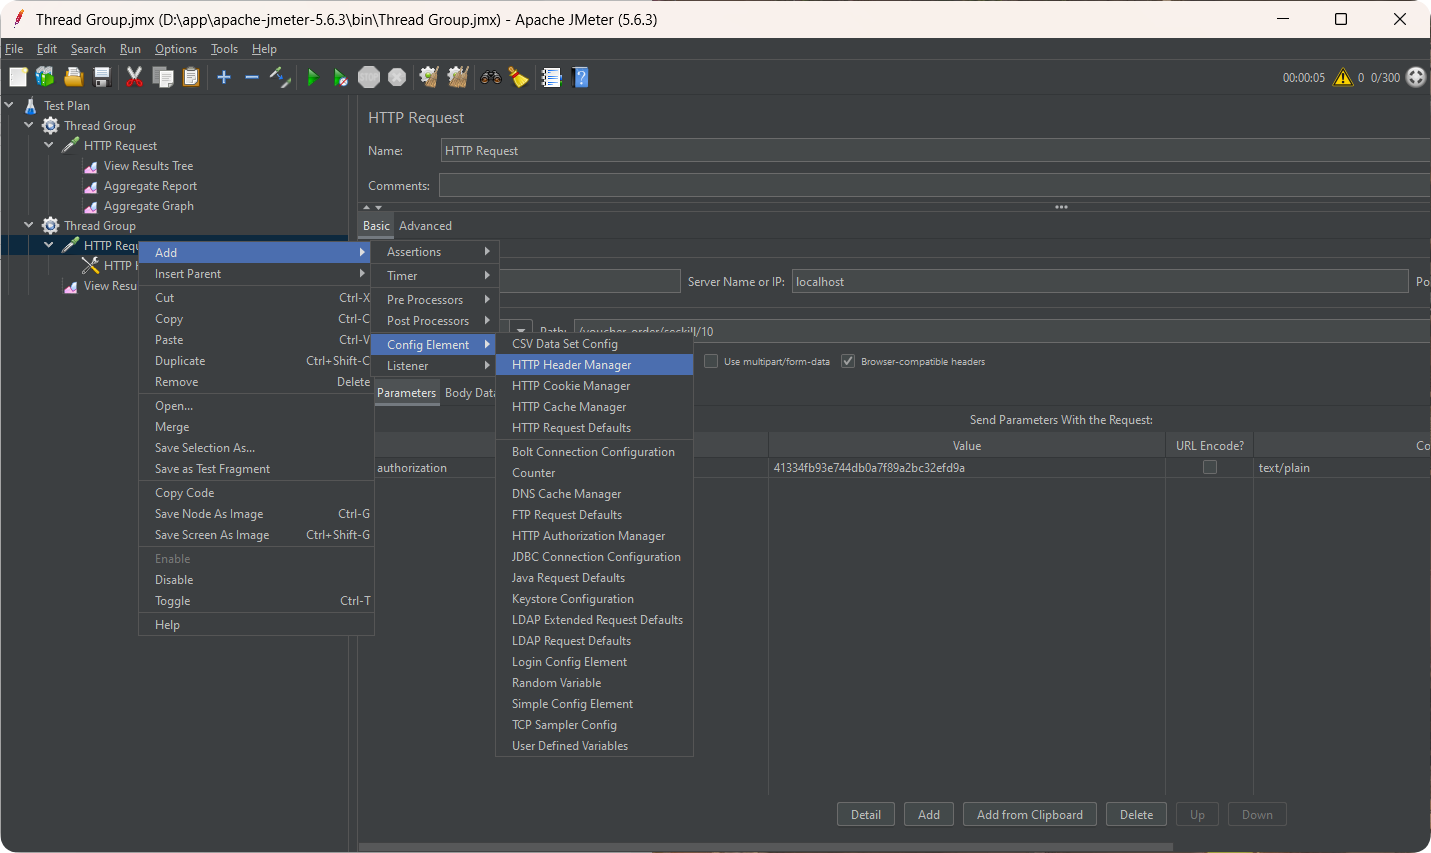Click the Delete parameter button

1136,815
